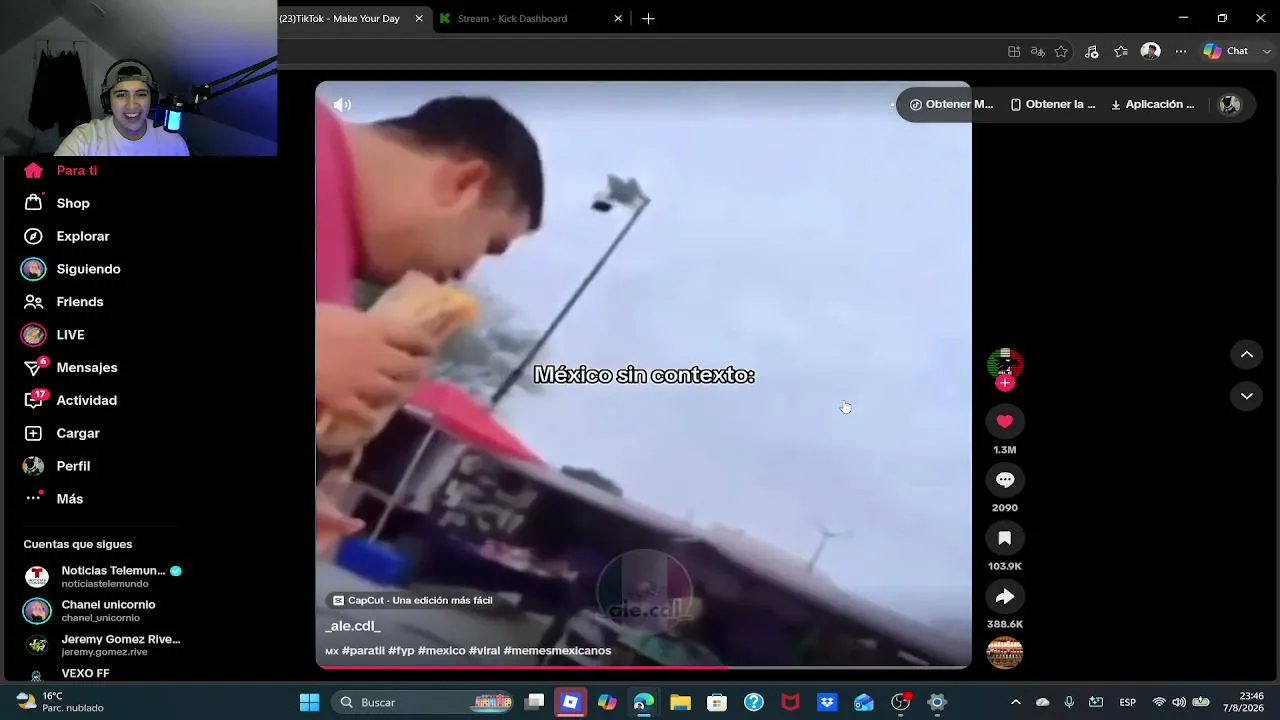Click the Obtener la... app button
The width and height of the screenshot is (1280, 720).
[1053, 104]
